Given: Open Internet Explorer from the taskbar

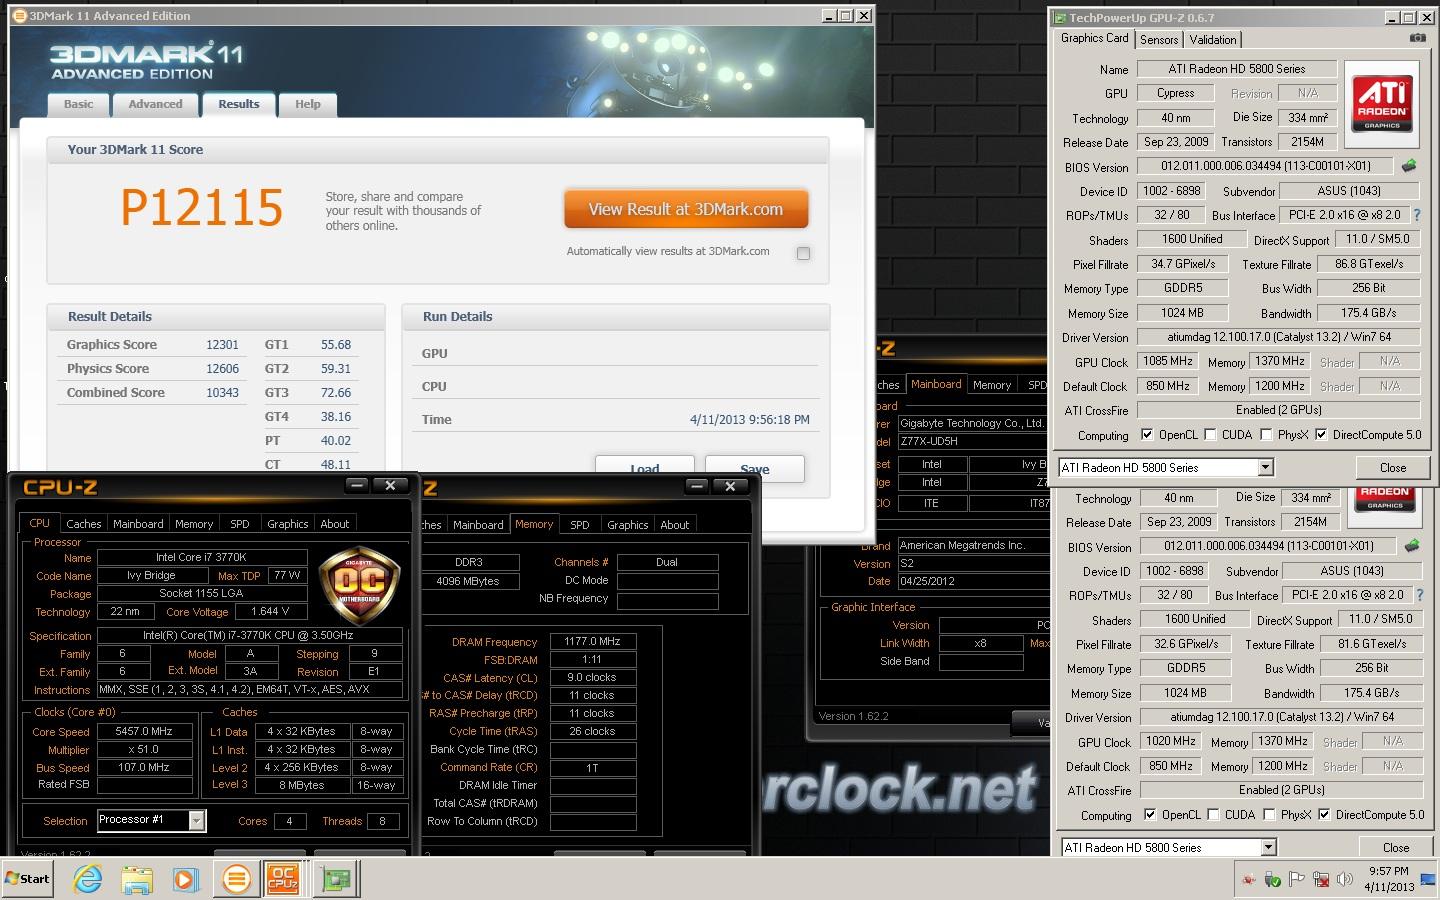Looking at the screenshot, I should pyautogui.click(x=89, y=879).
